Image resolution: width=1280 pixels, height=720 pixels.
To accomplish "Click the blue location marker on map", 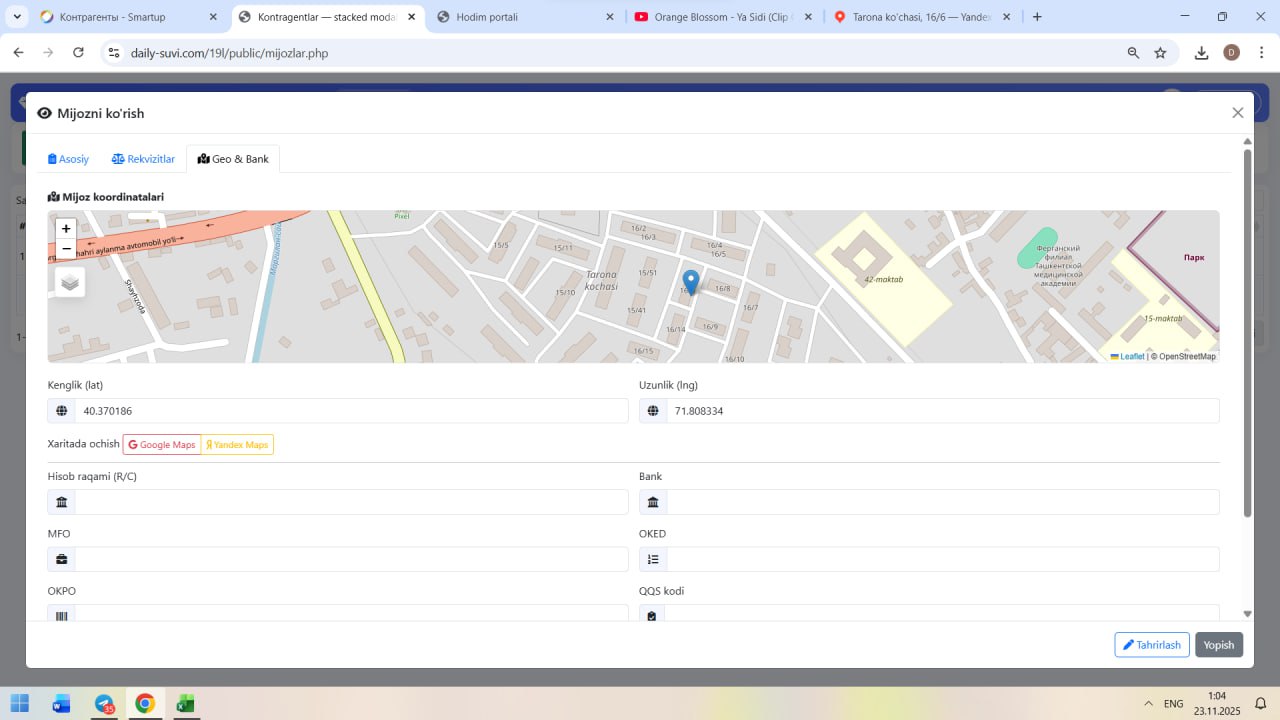I will click(x=690, y=281).
